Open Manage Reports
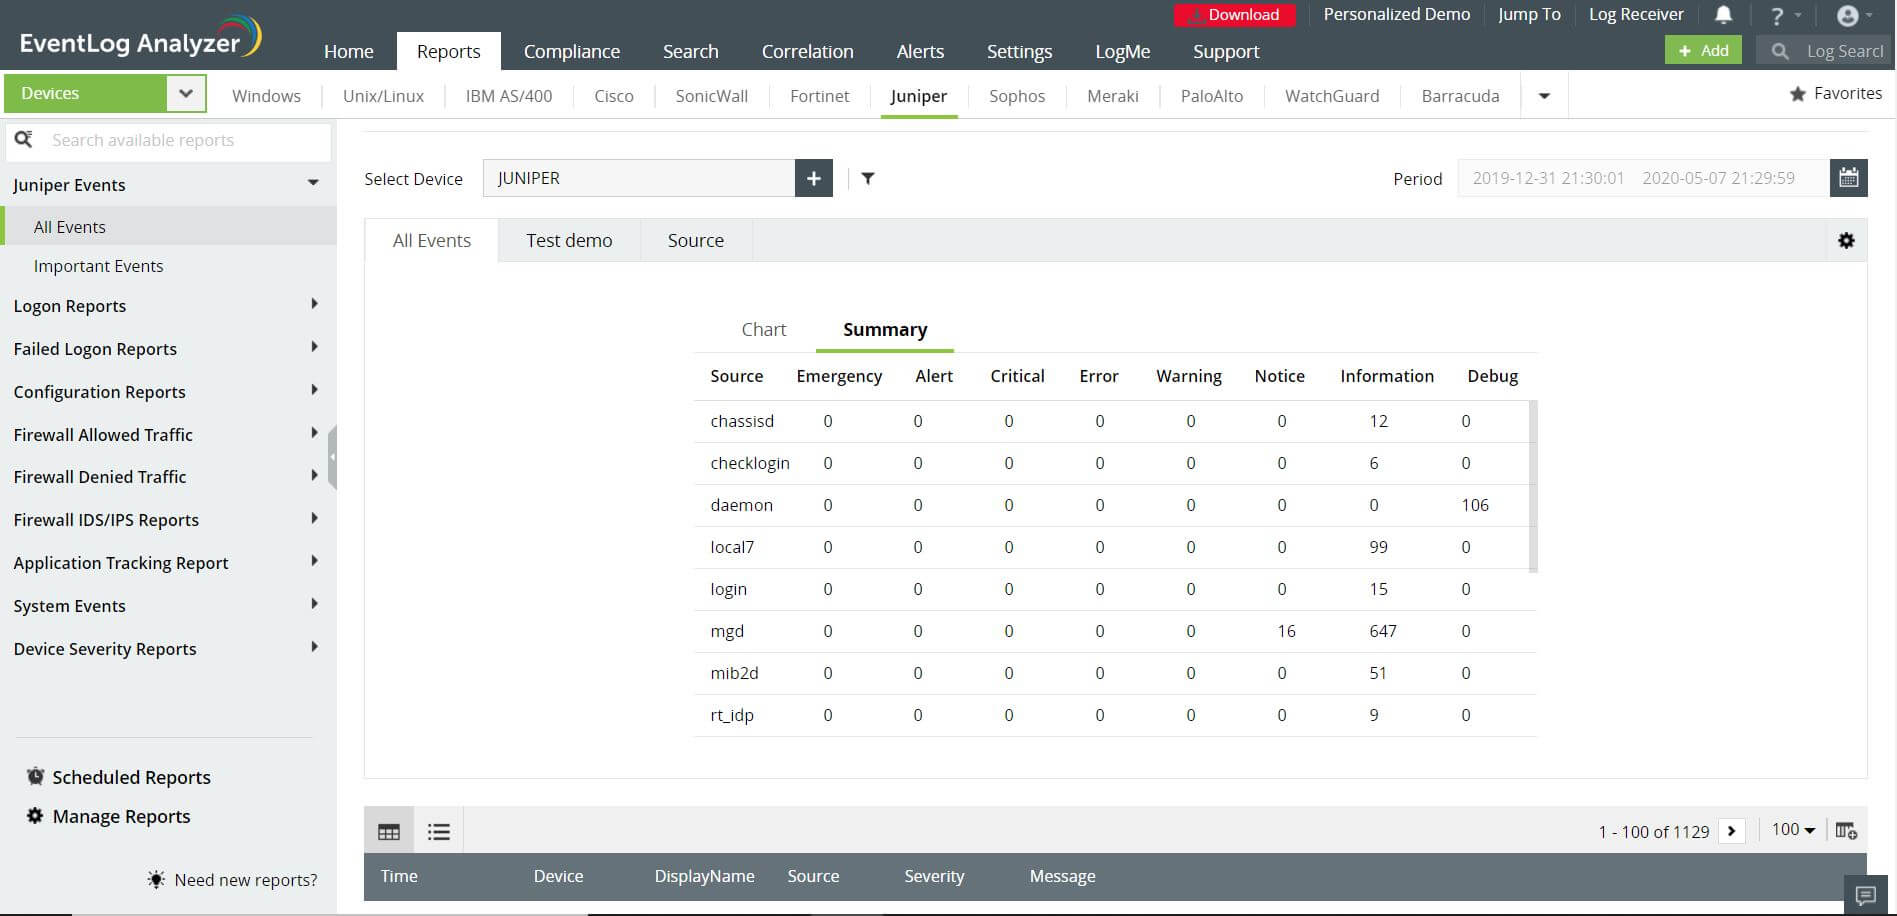This screenshot has width=1897, height=916. [108, 816]
